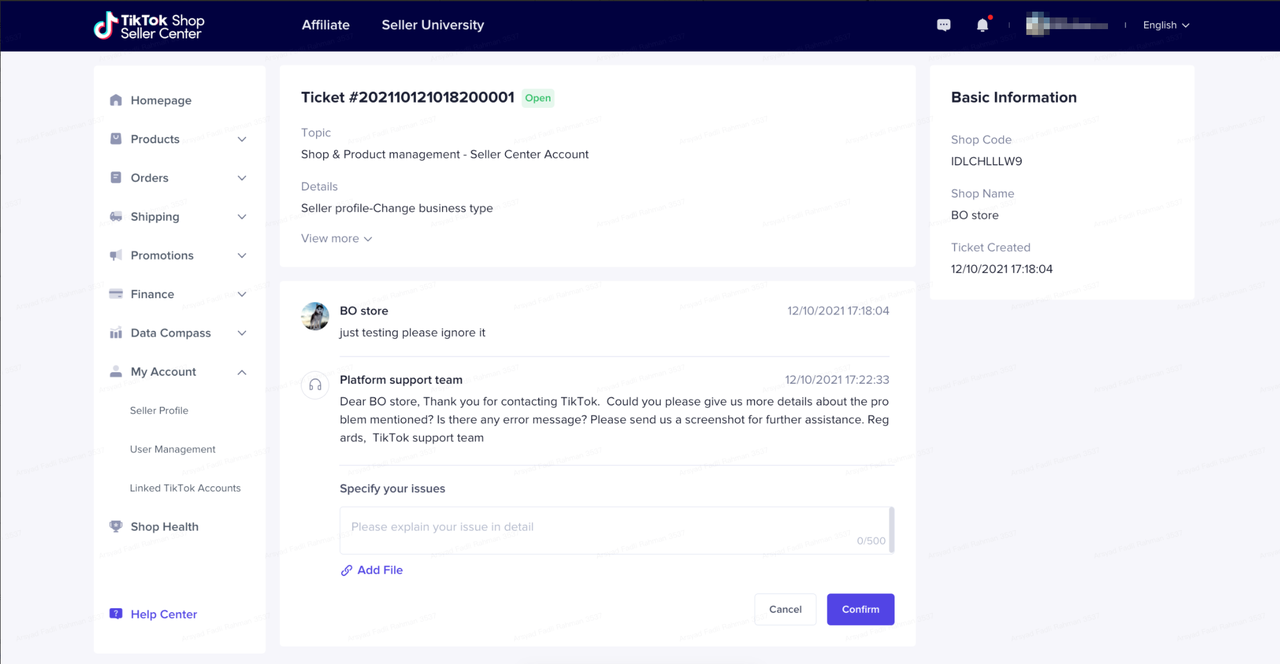Viewport: 1280px width, 664px height.
Task: Go to Seller University in top navigation
Action: coord(432,25)
